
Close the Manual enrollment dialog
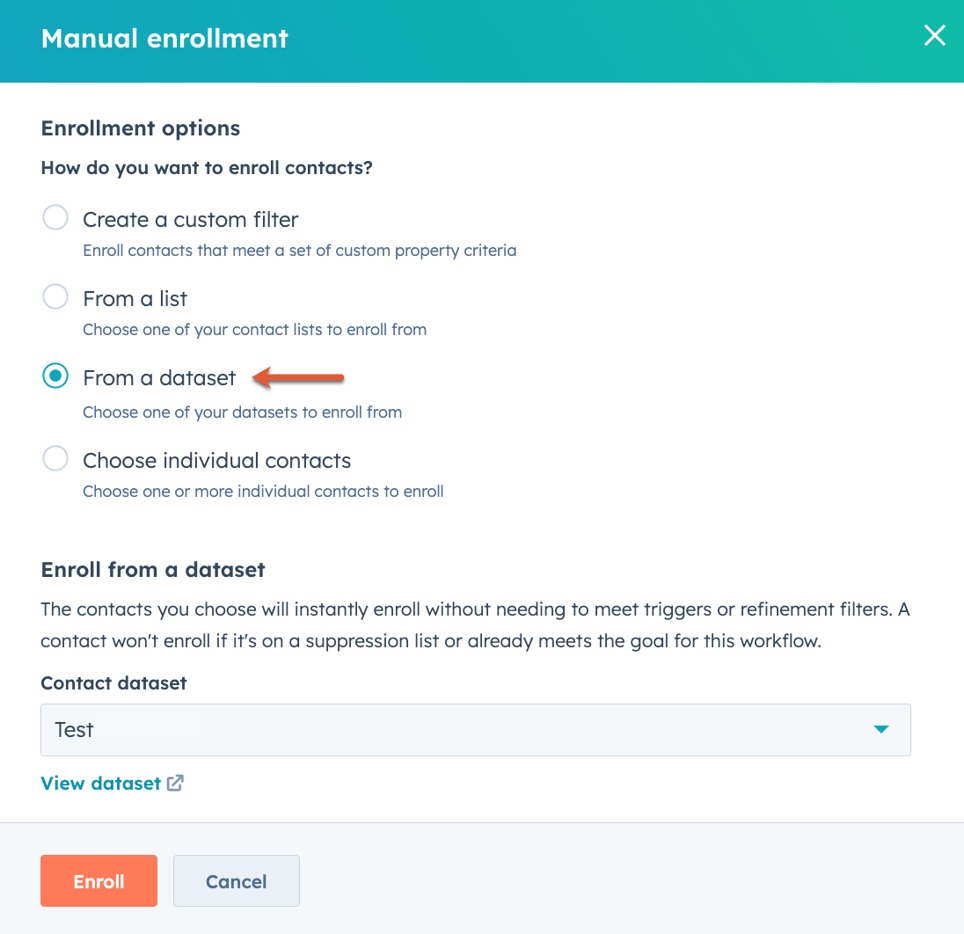pos(934,36)
